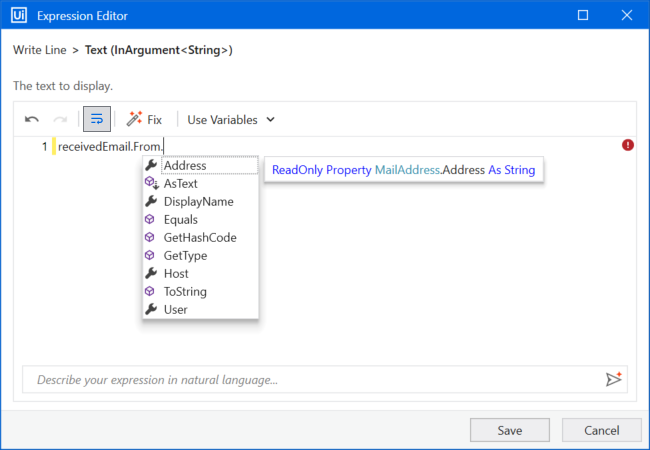
Task: Maximize the Expression Editor window
Action: (582, 16)
